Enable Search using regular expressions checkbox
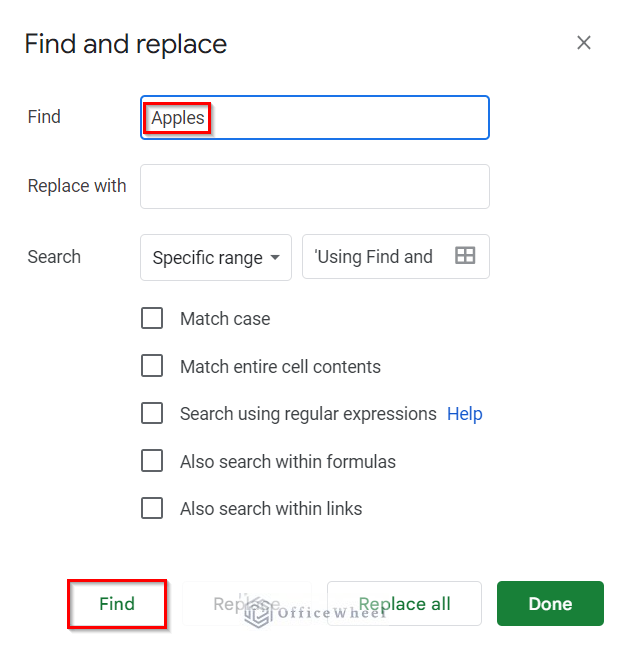628x651 pixels. pyautogui.click(x=152, y=413)
